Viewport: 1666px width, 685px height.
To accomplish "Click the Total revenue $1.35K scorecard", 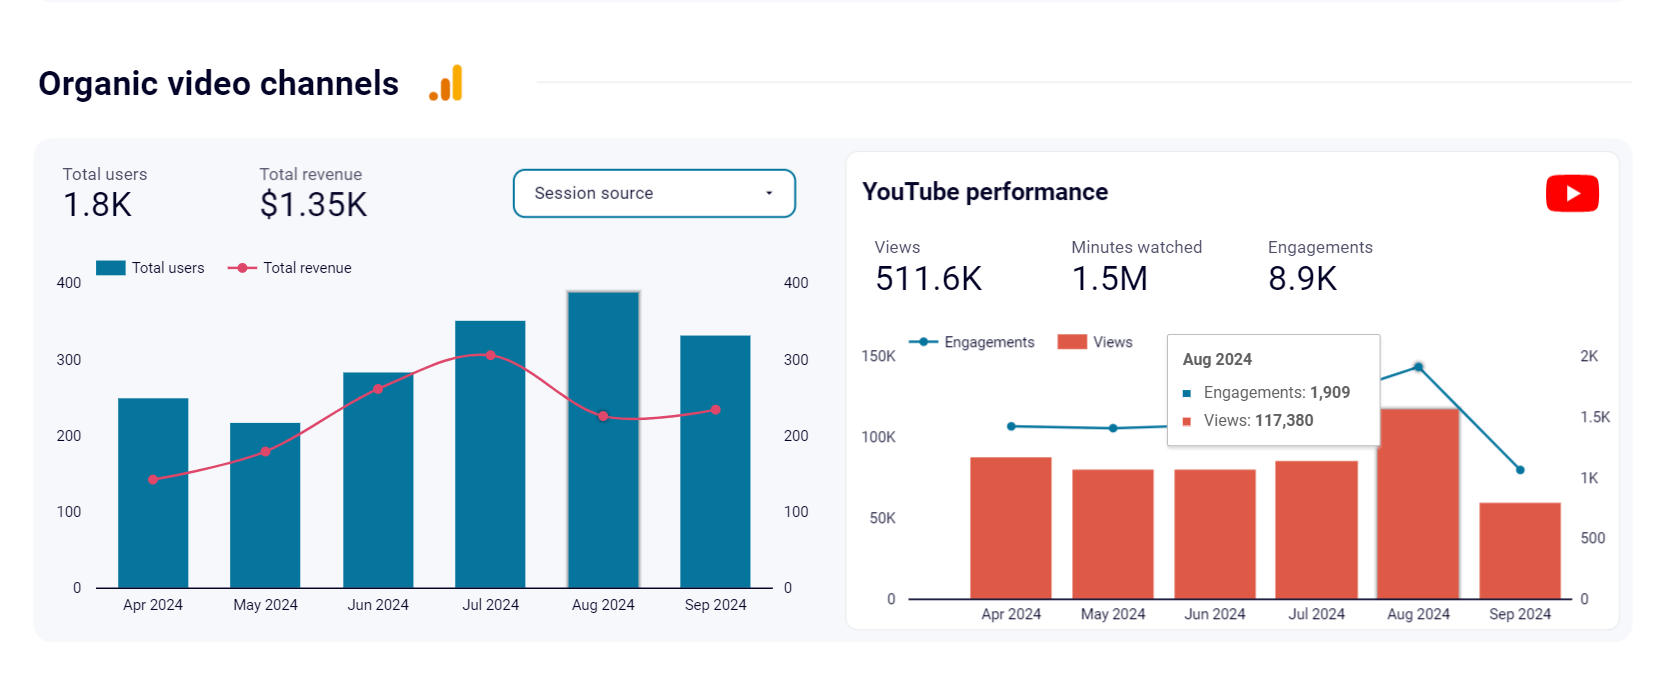I will click(313, 194).
